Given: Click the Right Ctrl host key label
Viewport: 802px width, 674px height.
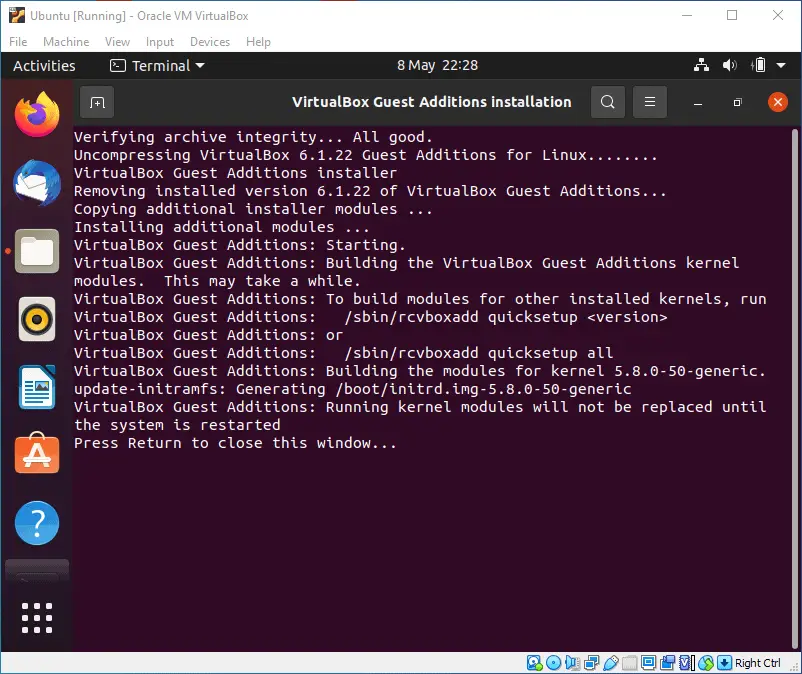Looking at the screenshot, I should 758,663.
